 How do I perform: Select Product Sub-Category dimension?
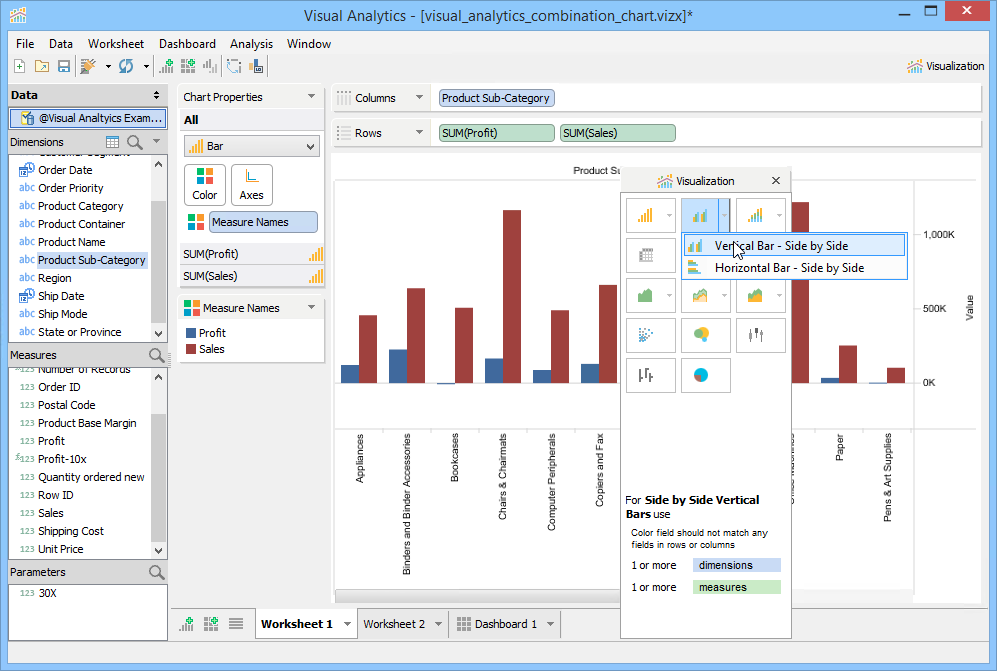point(92,259)
